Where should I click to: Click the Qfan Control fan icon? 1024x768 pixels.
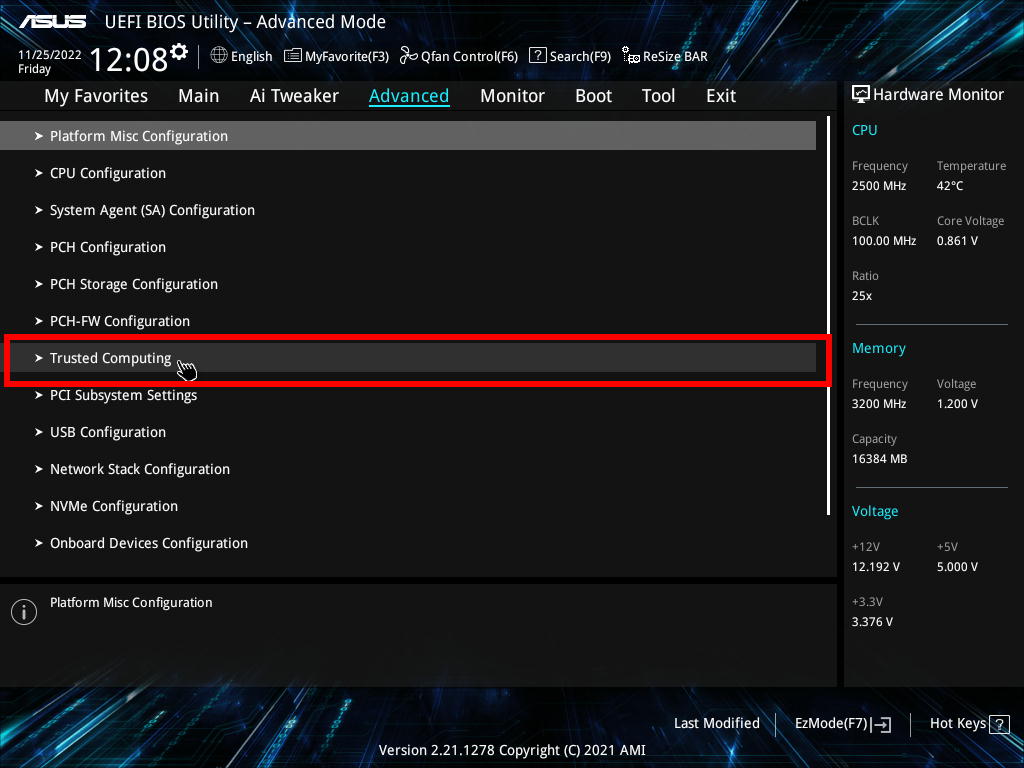[x=408, y=56]
